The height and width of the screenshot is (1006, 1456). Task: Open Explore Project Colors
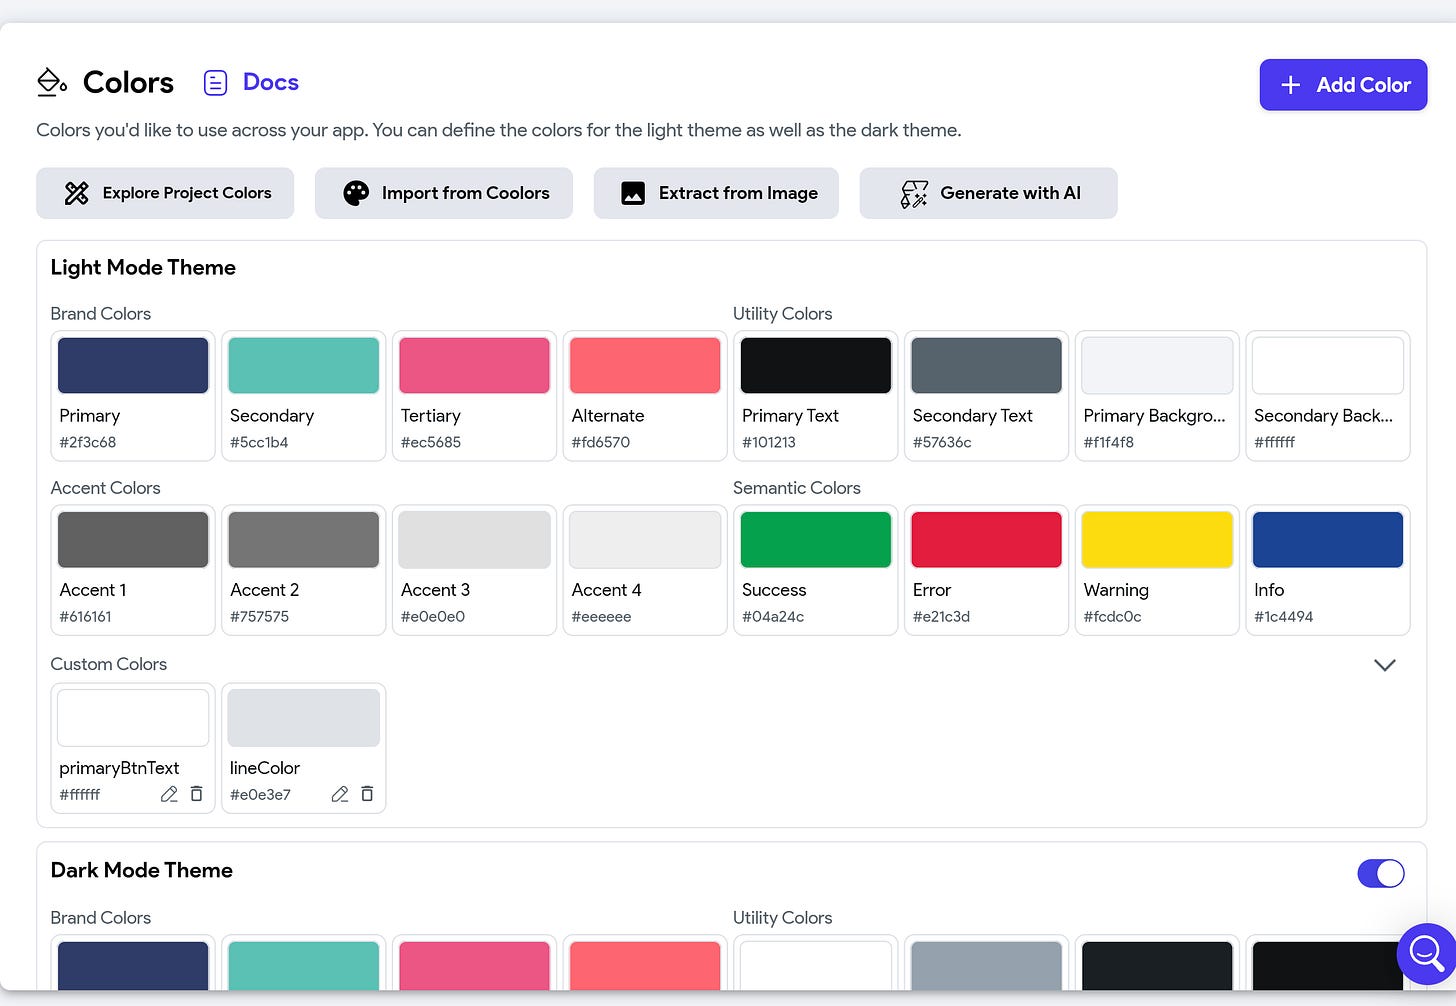click(x=165, y=193)
